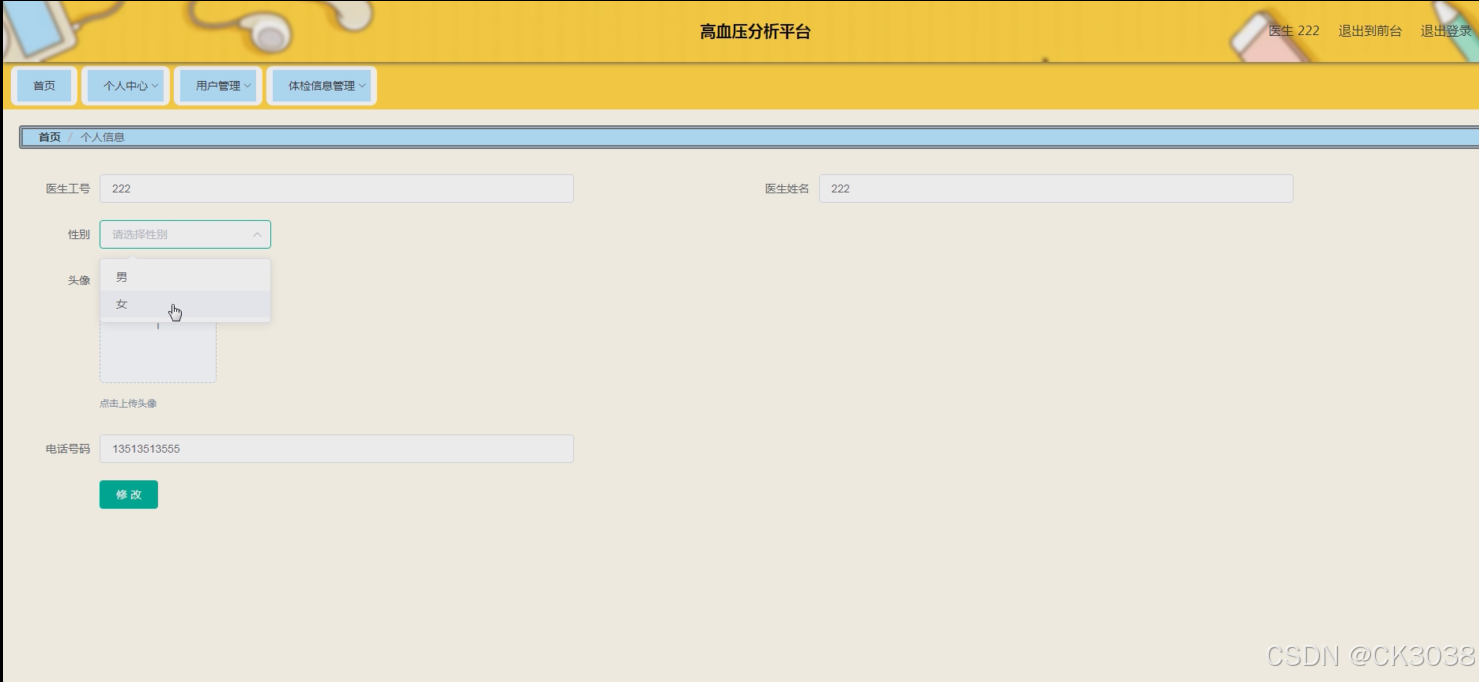Click inside the 医生工号 input field
Screen dimensions: 1479x682
pos(337,188)
